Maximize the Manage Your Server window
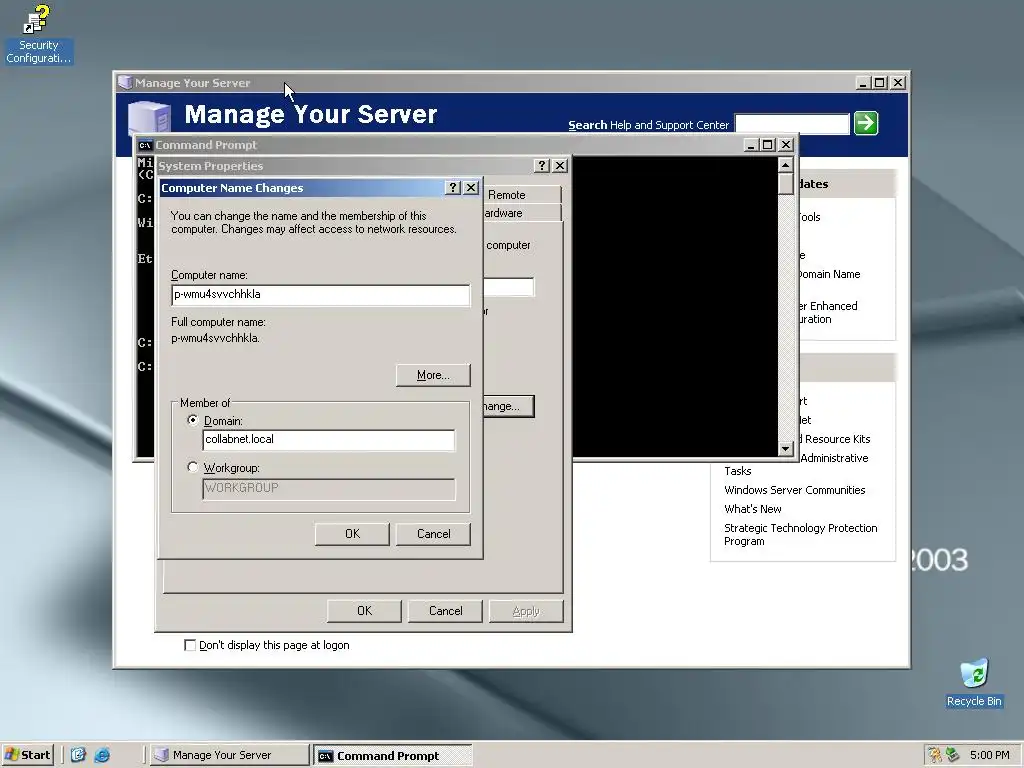 tap(880, 83)
